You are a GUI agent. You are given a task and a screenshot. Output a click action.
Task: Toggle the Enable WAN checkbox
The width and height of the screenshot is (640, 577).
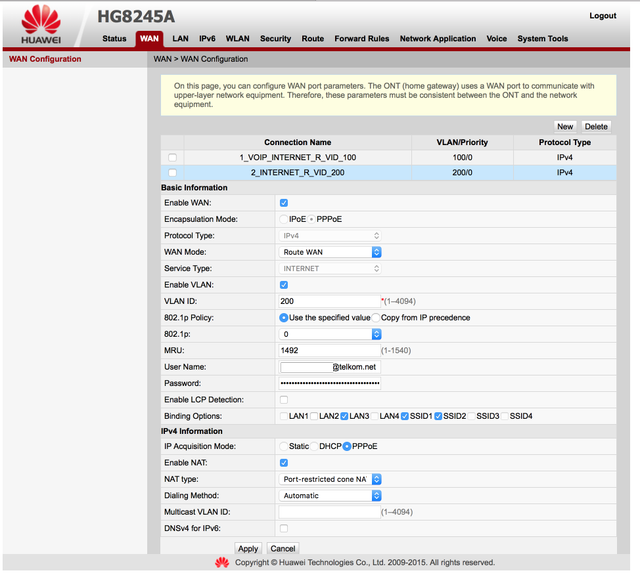pyautogui.click(x=284, y=203)
